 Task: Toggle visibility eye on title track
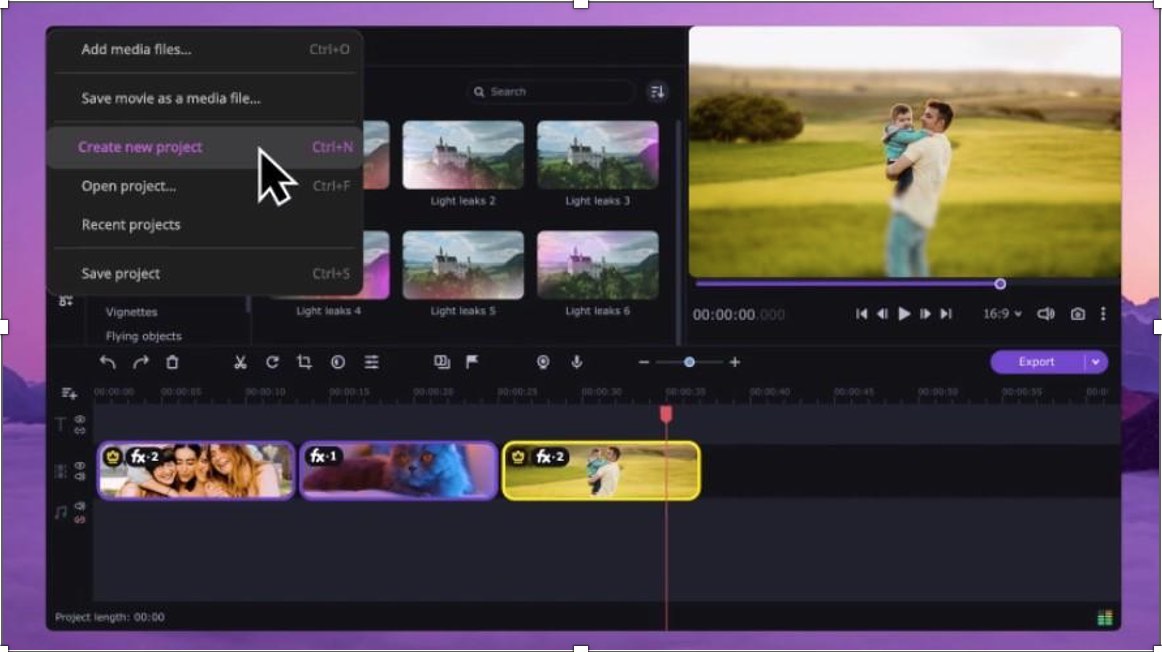click(x=80, y=420)
